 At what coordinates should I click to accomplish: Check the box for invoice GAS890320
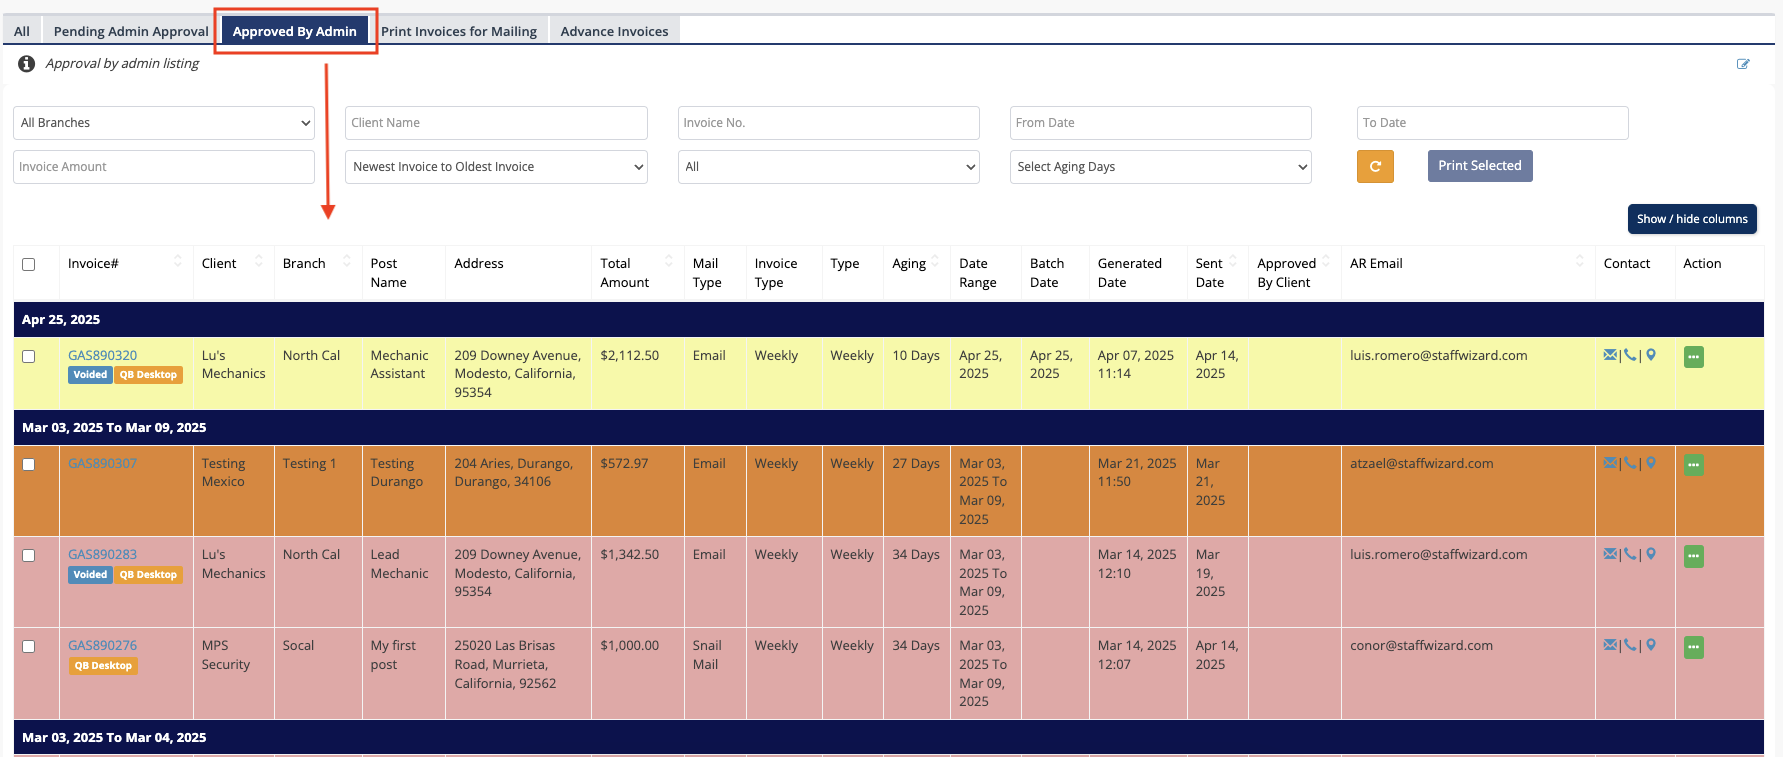[x=29, y=357]
